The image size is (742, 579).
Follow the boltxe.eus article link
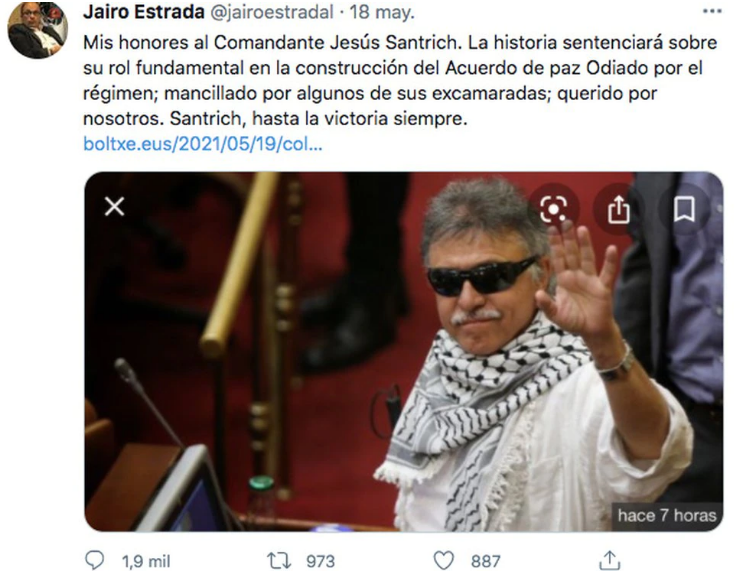[203, 143]
